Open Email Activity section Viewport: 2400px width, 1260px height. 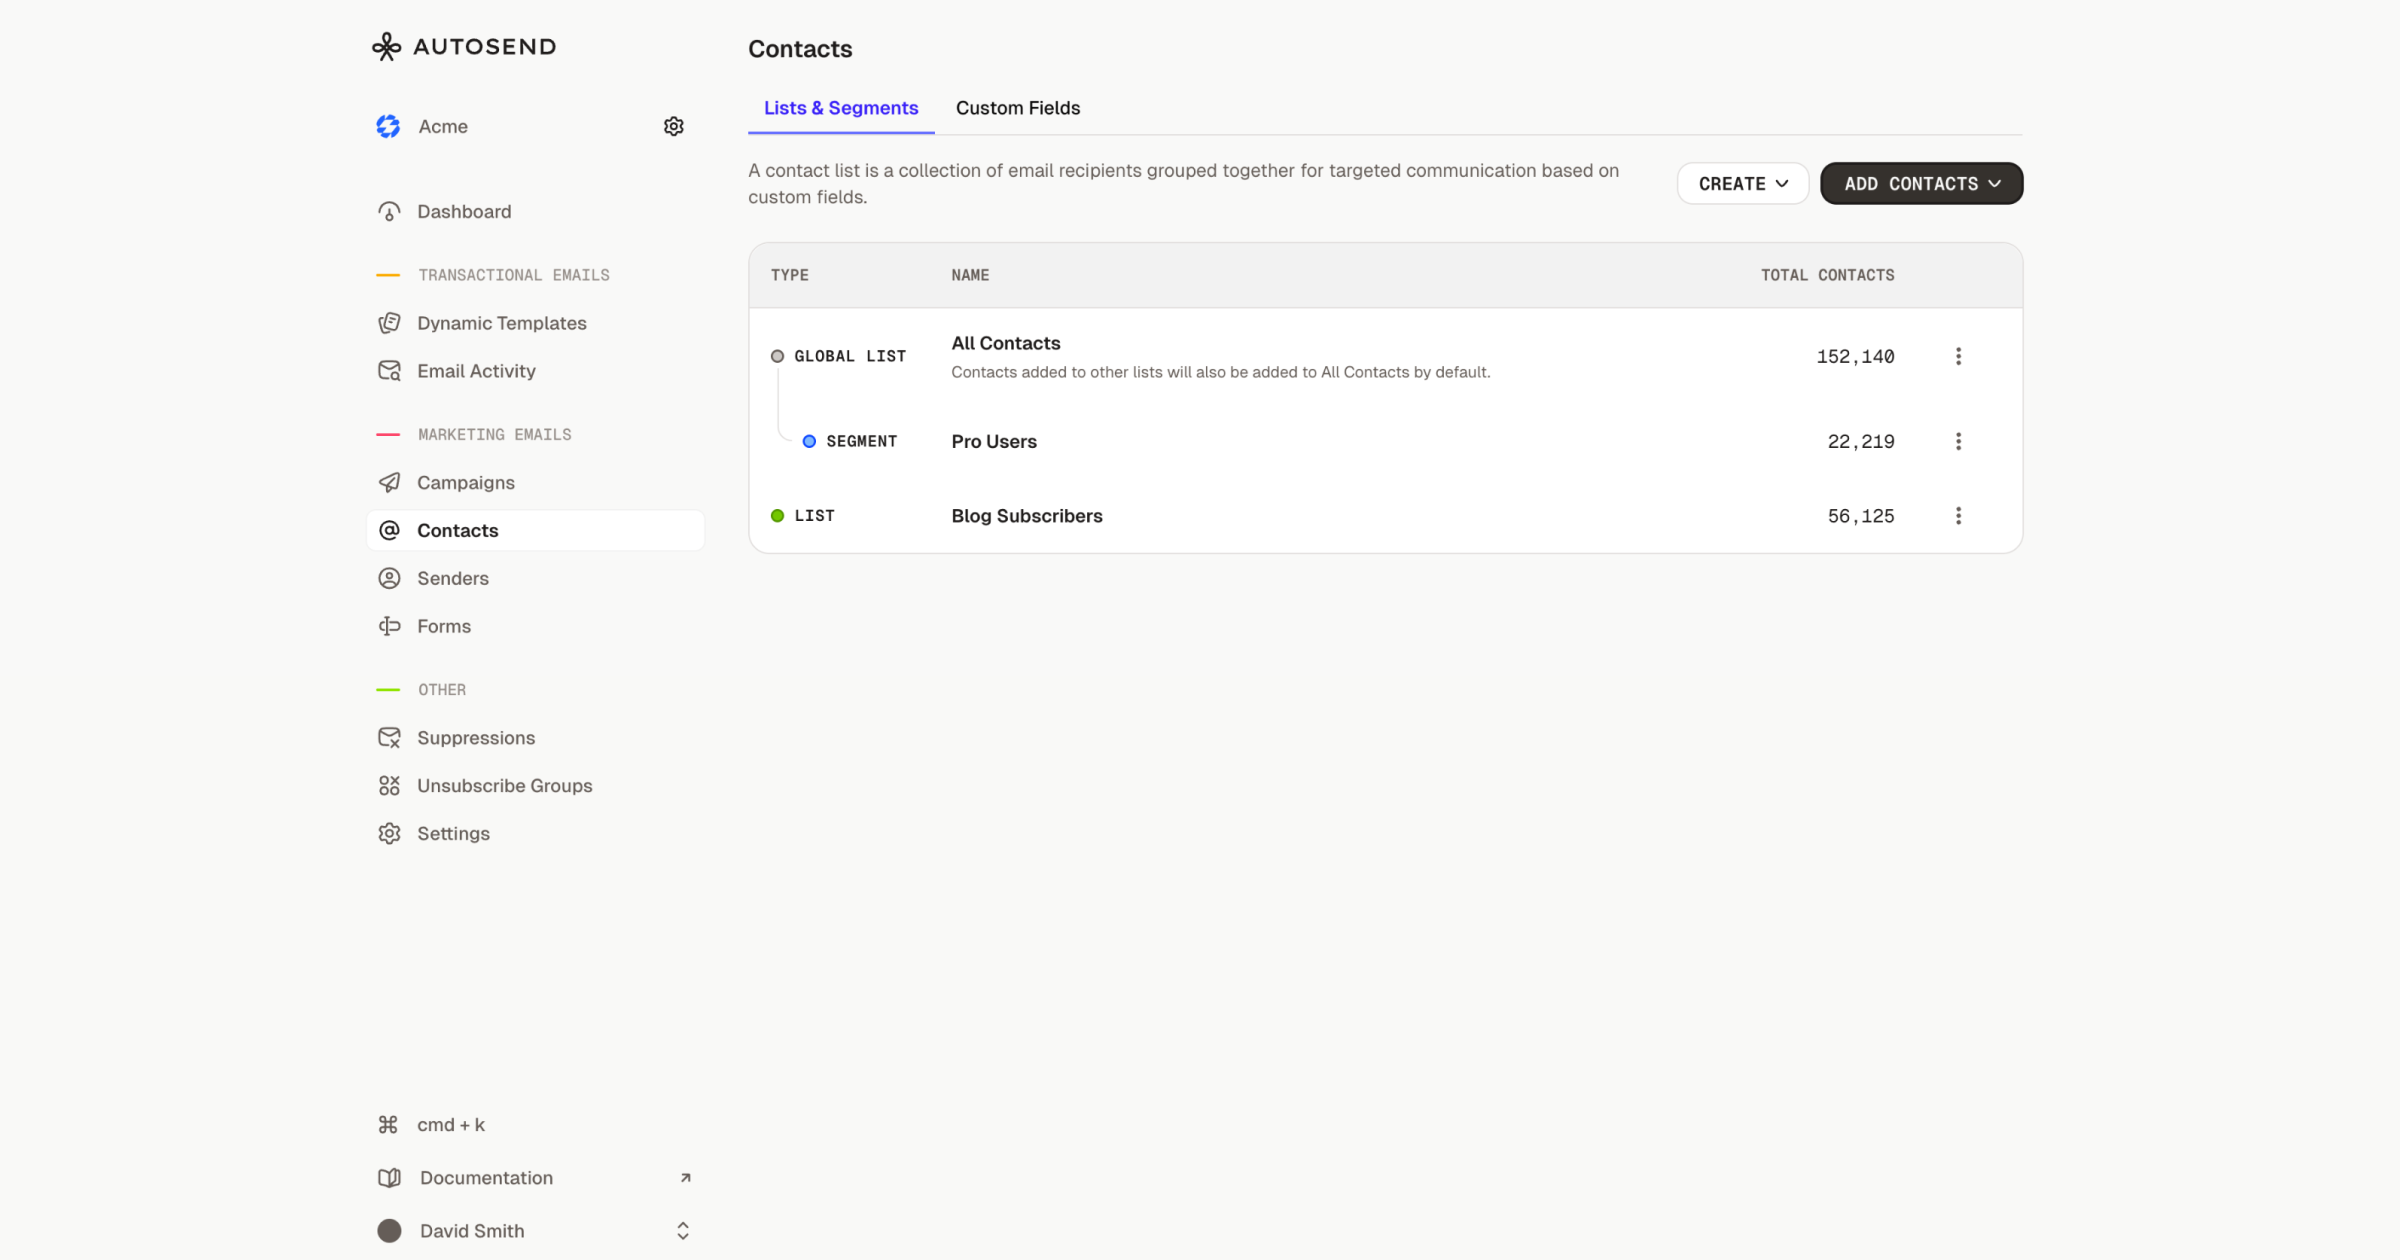coord(476,371)
